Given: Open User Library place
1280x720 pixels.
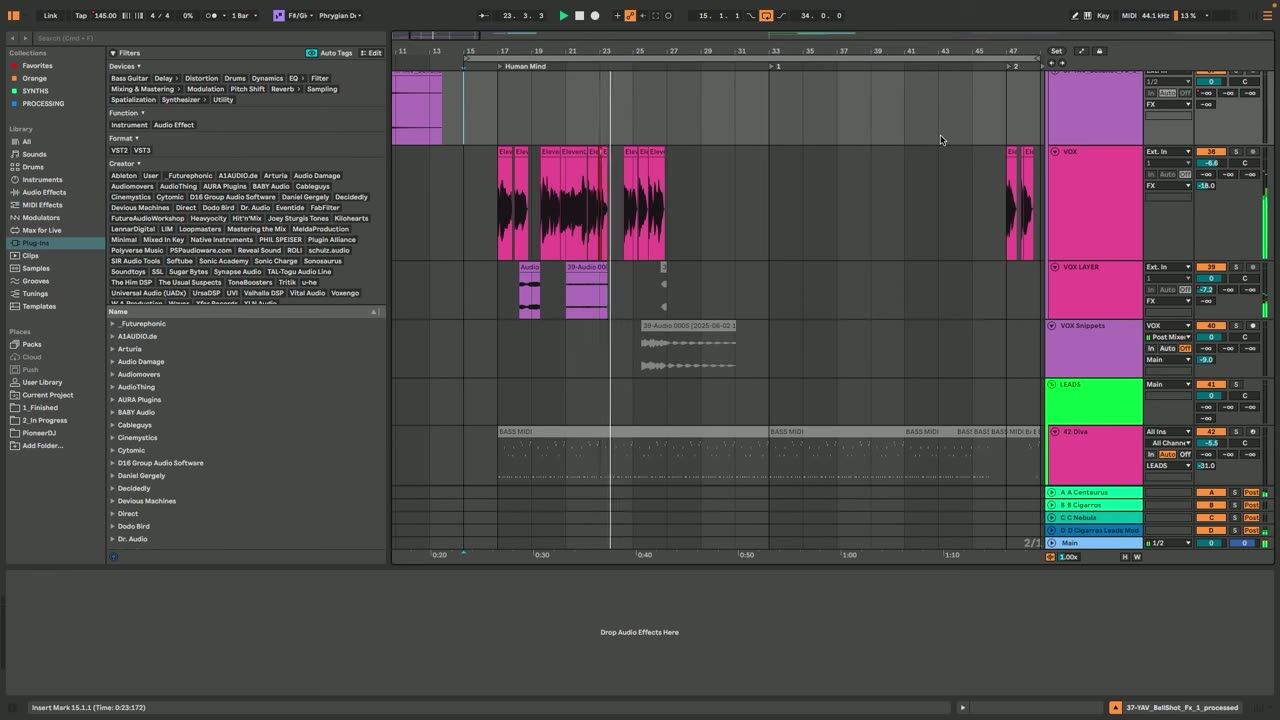Looking at the screenshot, I should (x=42, y=382).
